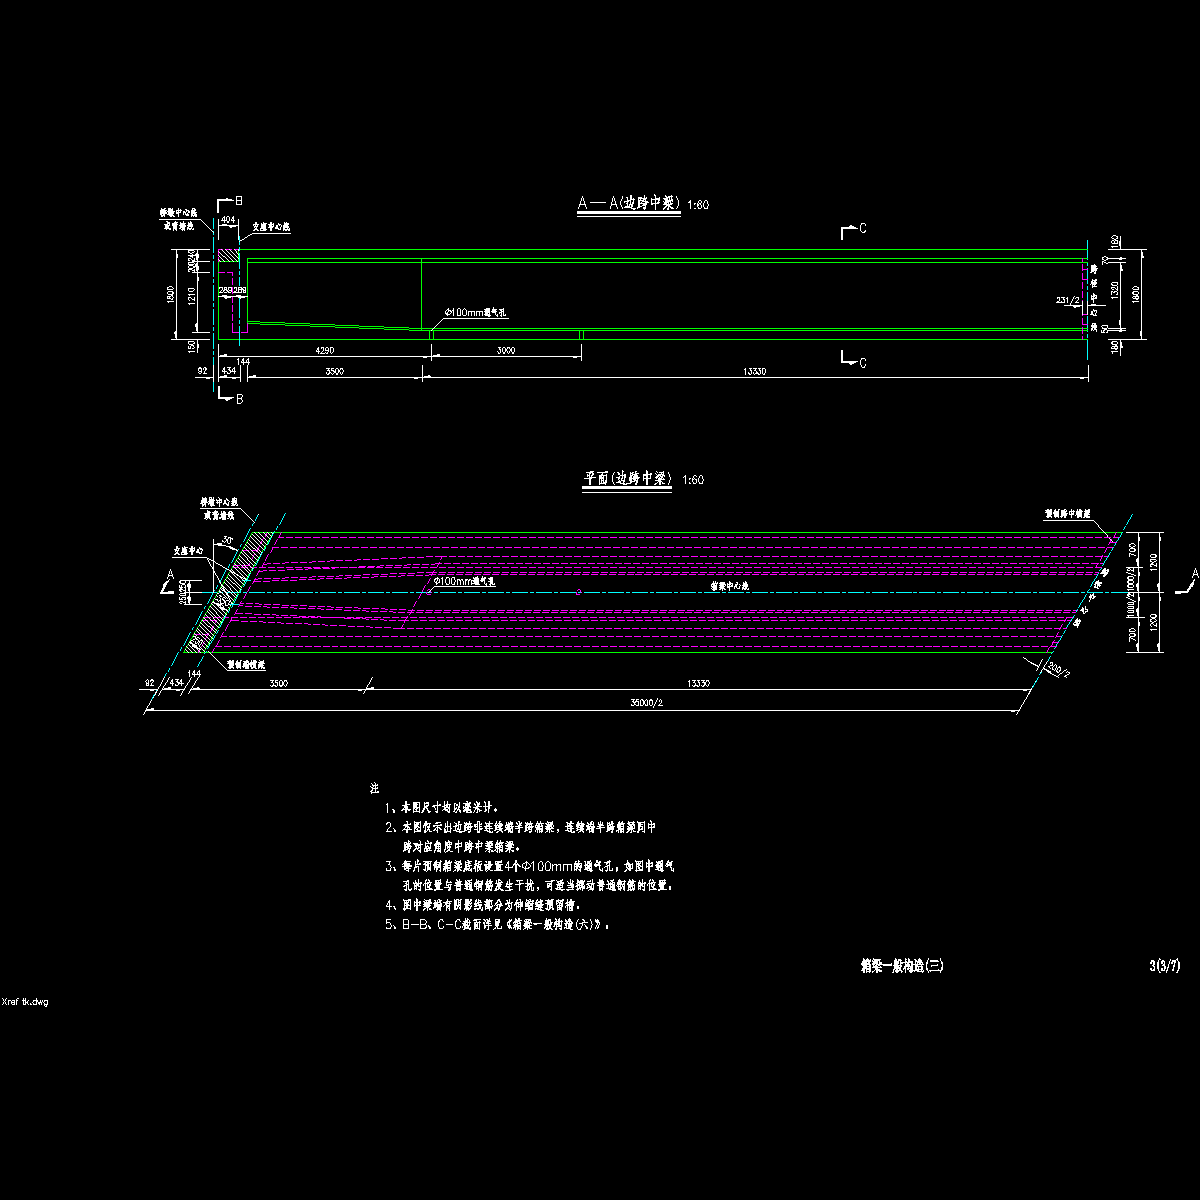1200x1200 pixels.
Task: Click the "231/2" dimension at right end
Action: (x=1068, y=299)
